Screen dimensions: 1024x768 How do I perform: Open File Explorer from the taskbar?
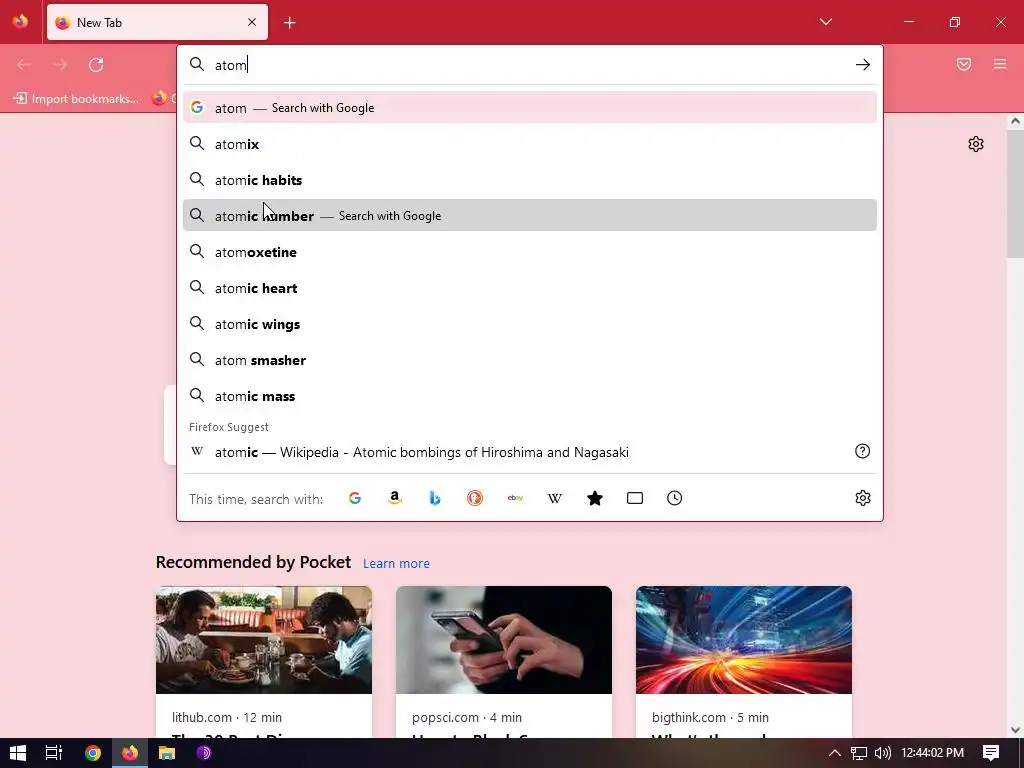[167, 753]
